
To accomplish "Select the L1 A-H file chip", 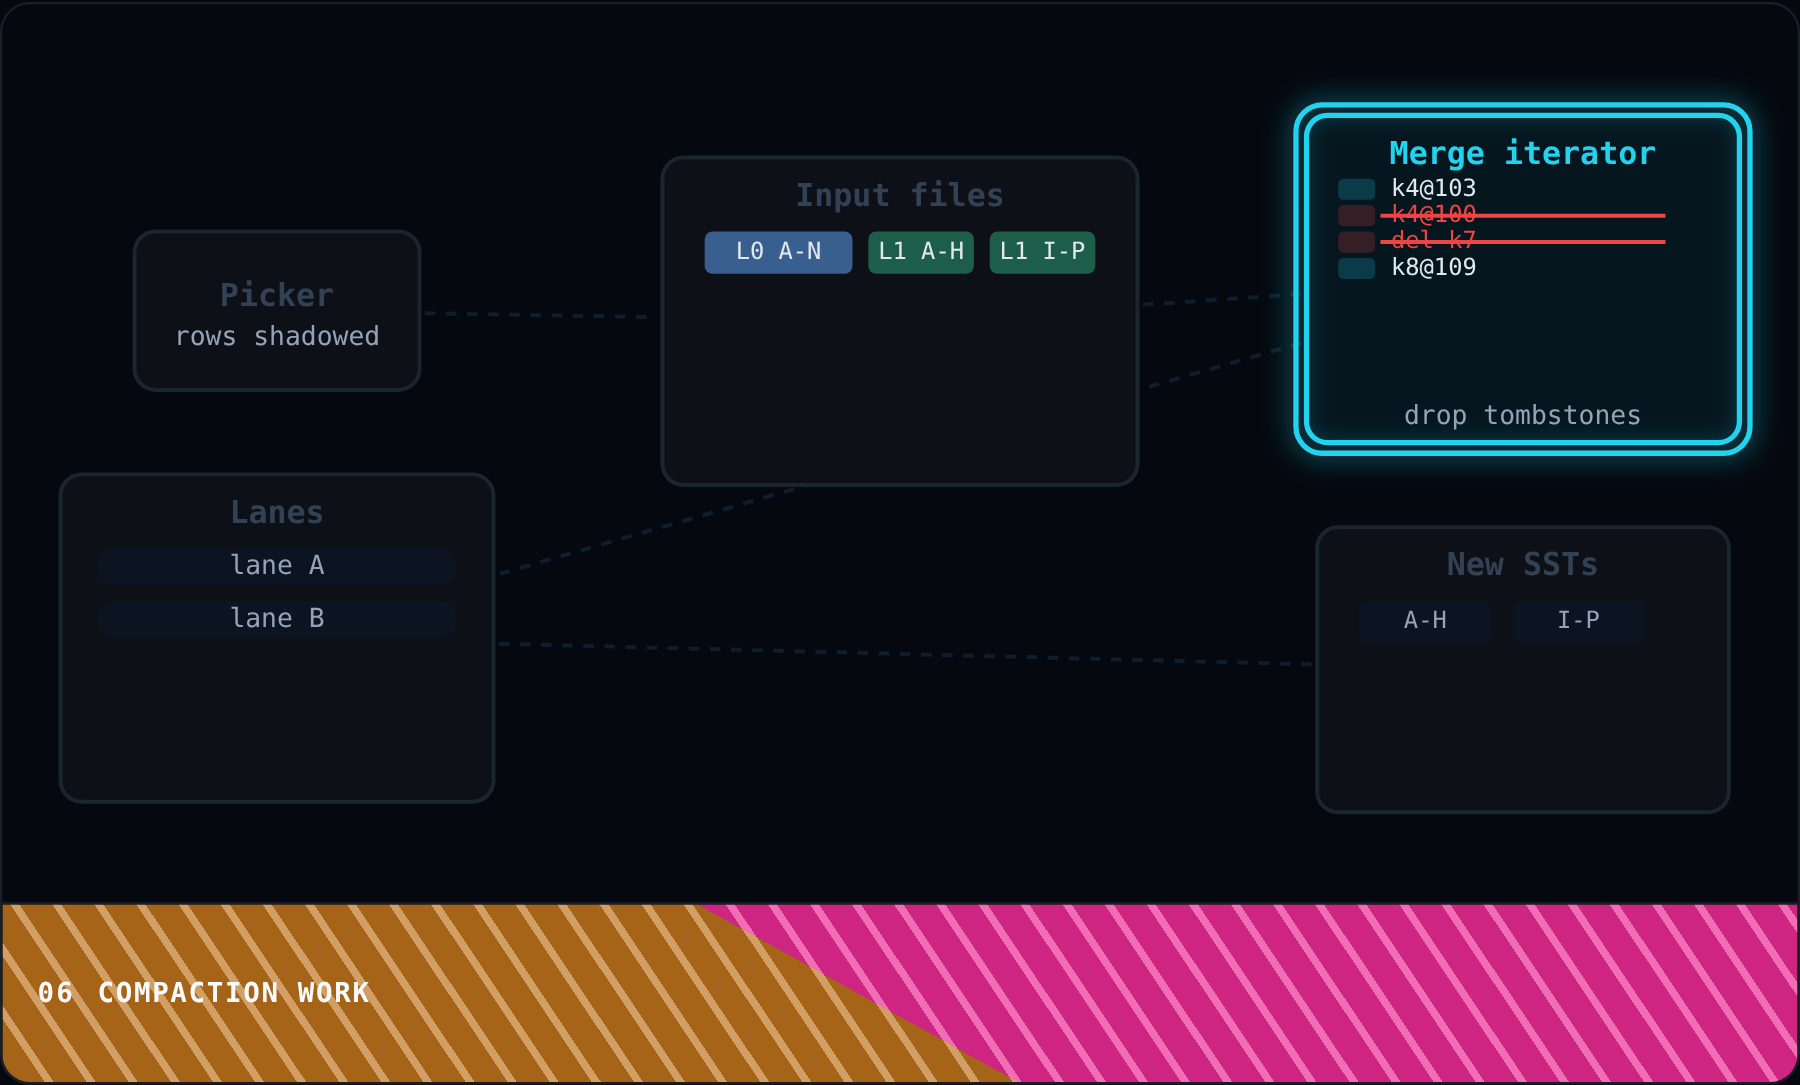I will [x=921, y=252].
